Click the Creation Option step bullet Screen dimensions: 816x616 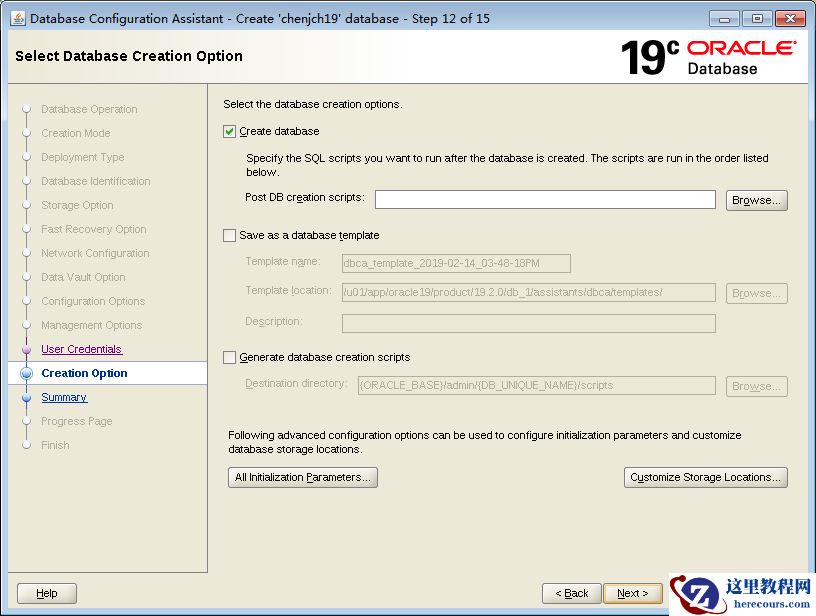[x=27, y=373]
